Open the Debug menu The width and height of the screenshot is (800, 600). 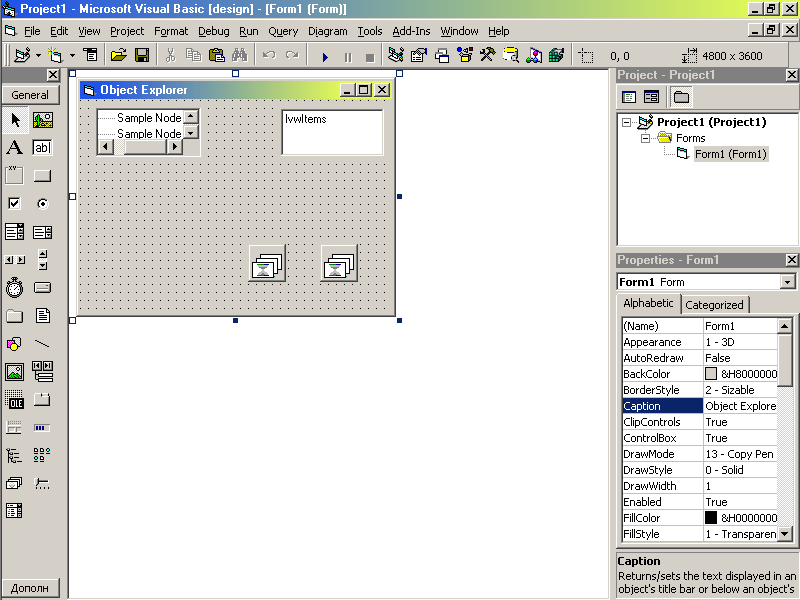point(213,31)
